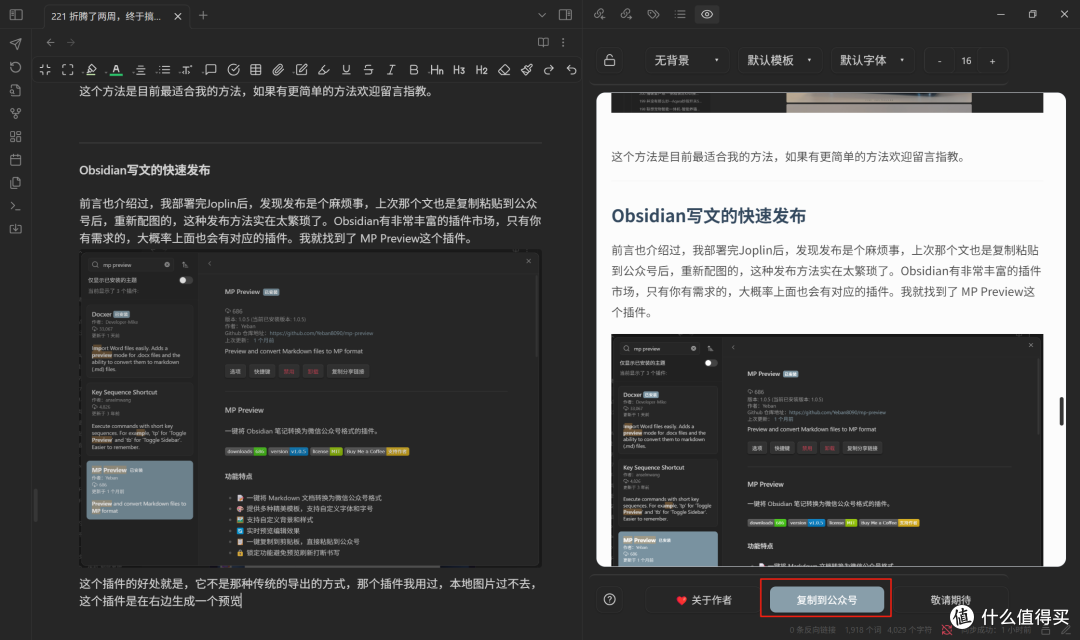Toggle strikethrough formatting

368,70
